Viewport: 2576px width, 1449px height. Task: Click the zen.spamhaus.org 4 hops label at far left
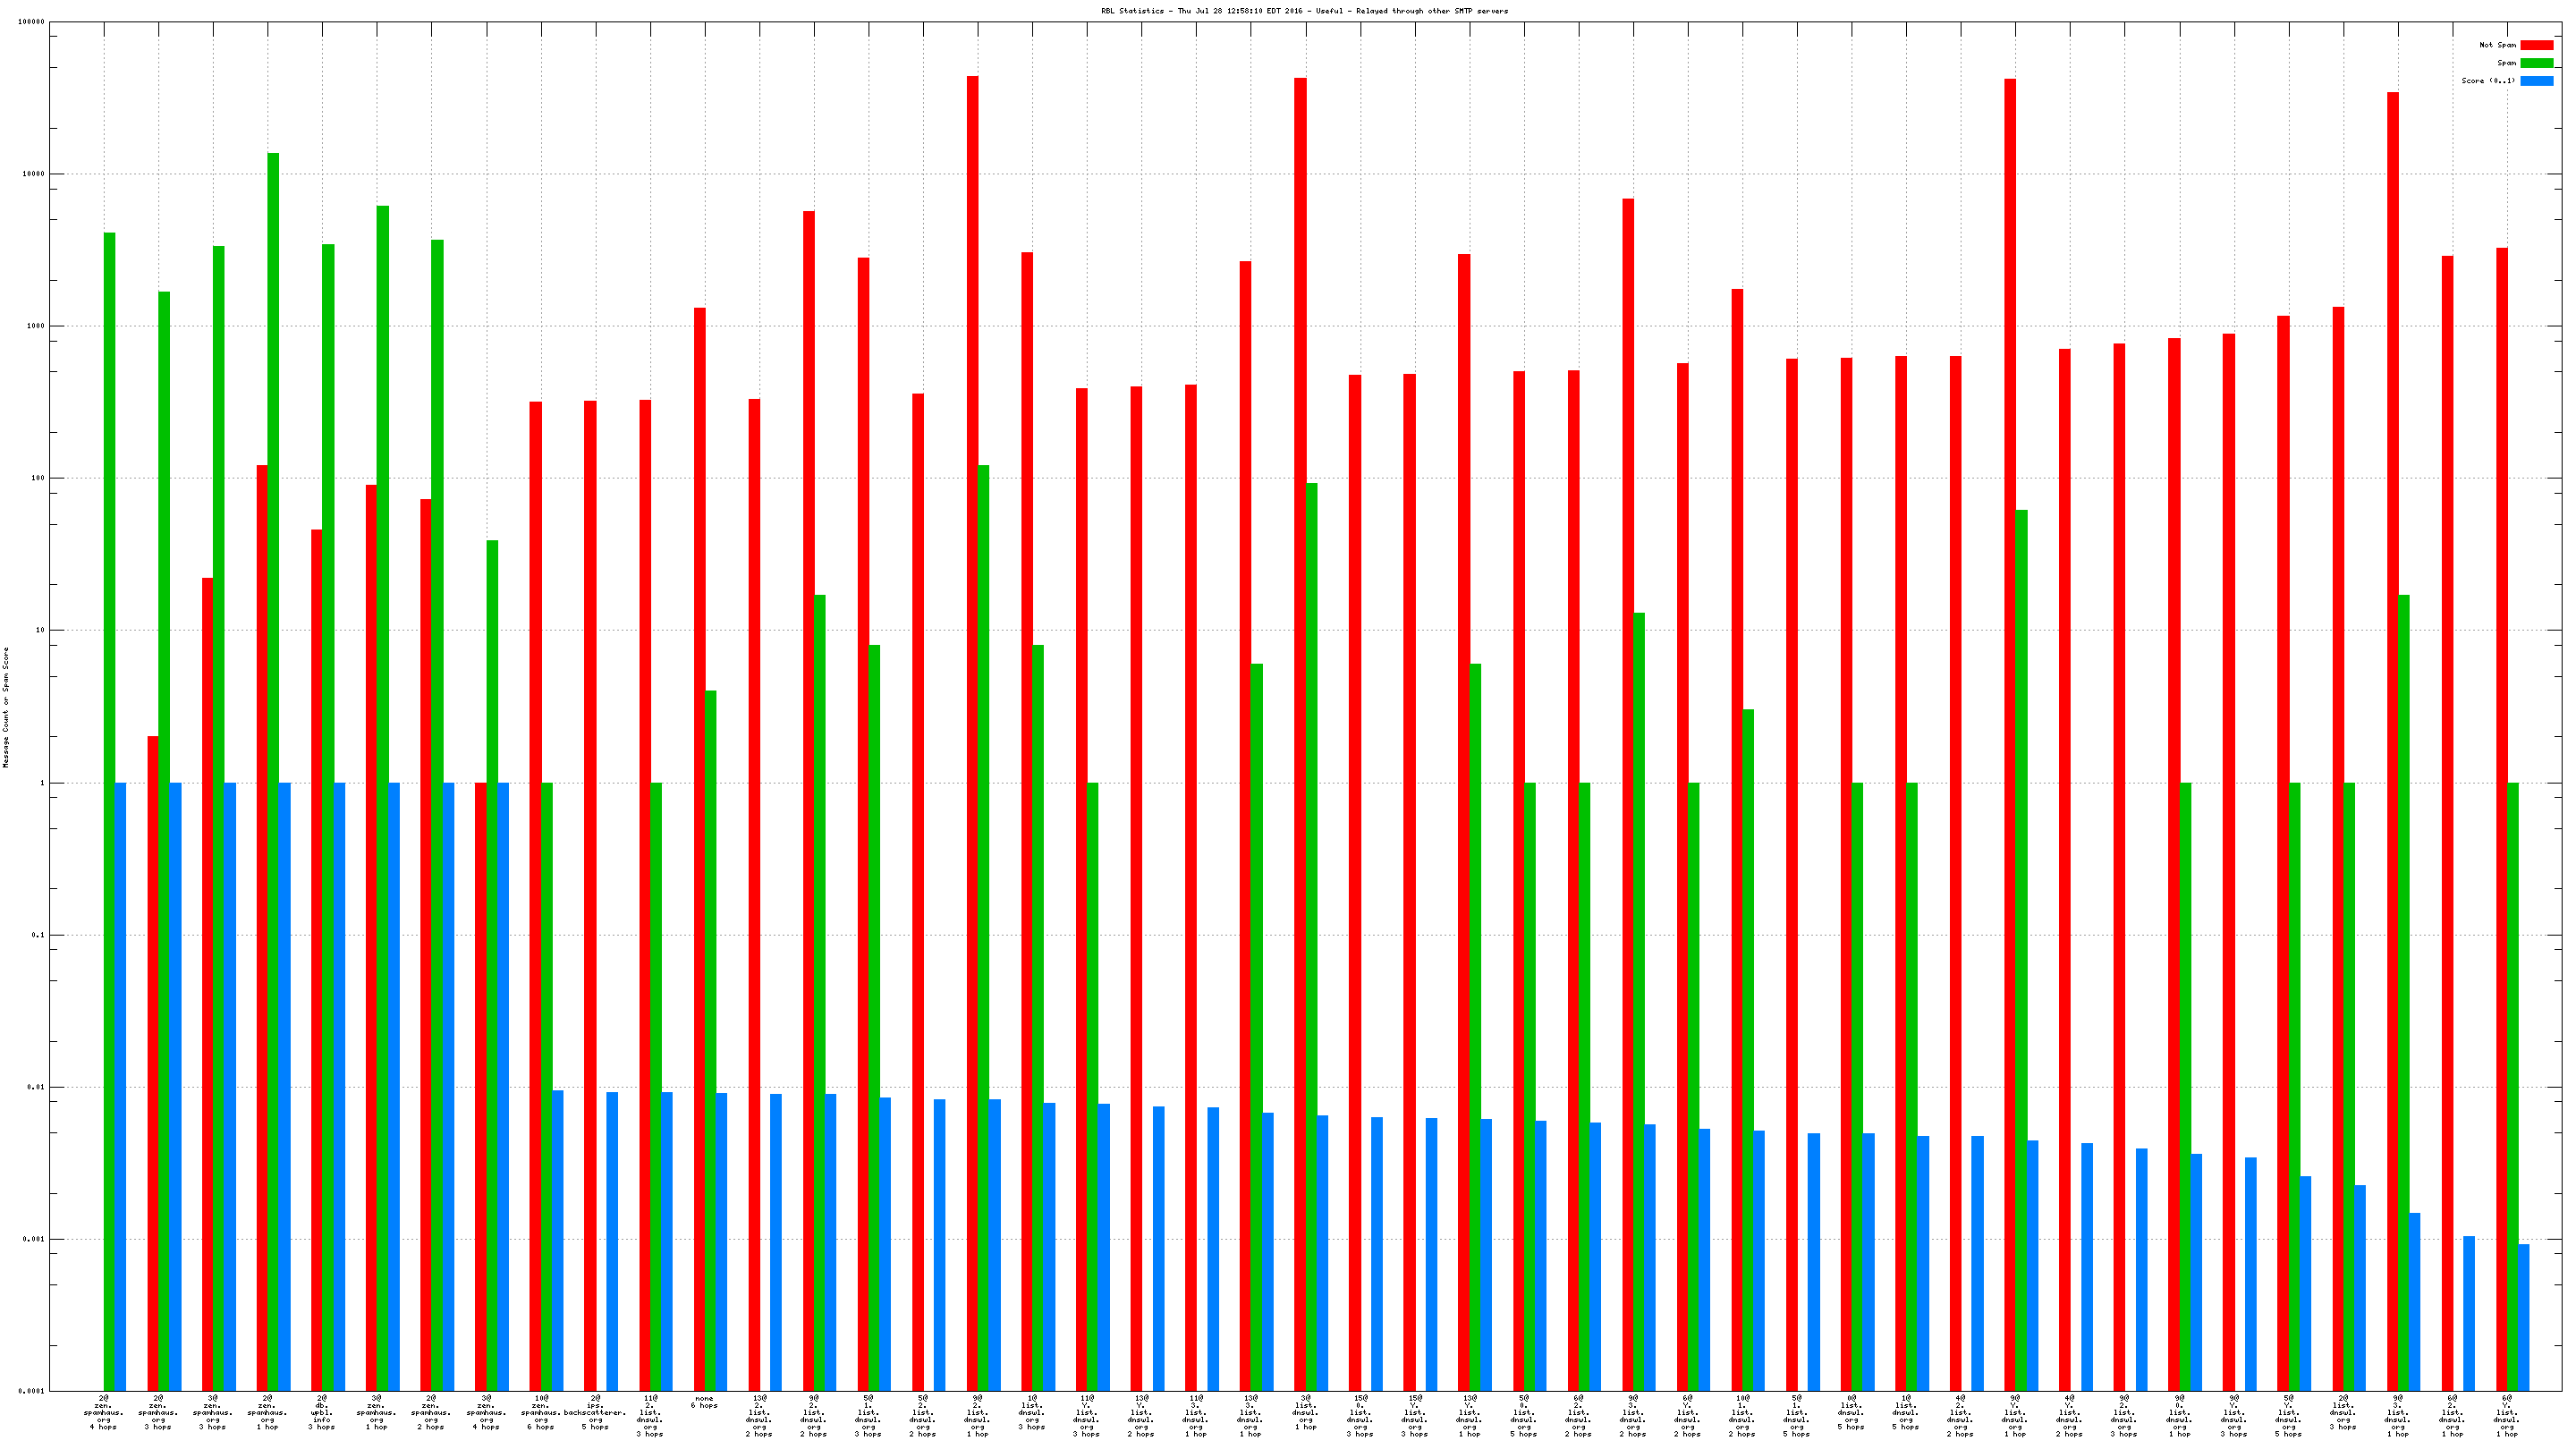click(104, 1412)
